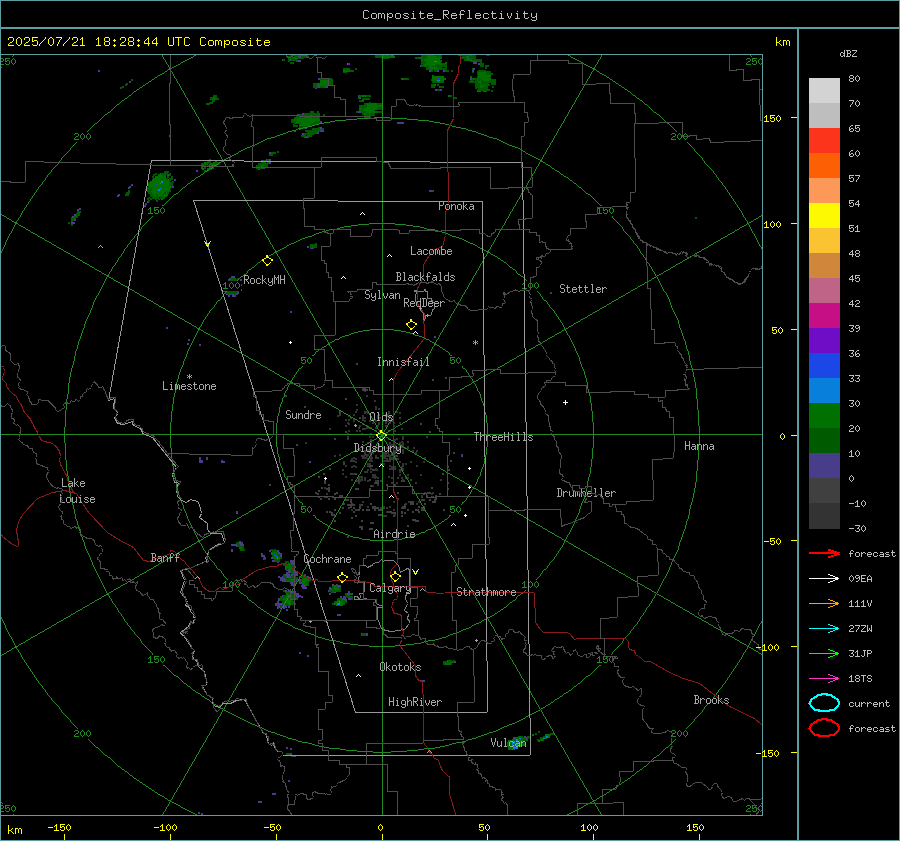
Task: Click the Hanna city label
Action: (699, 446)
